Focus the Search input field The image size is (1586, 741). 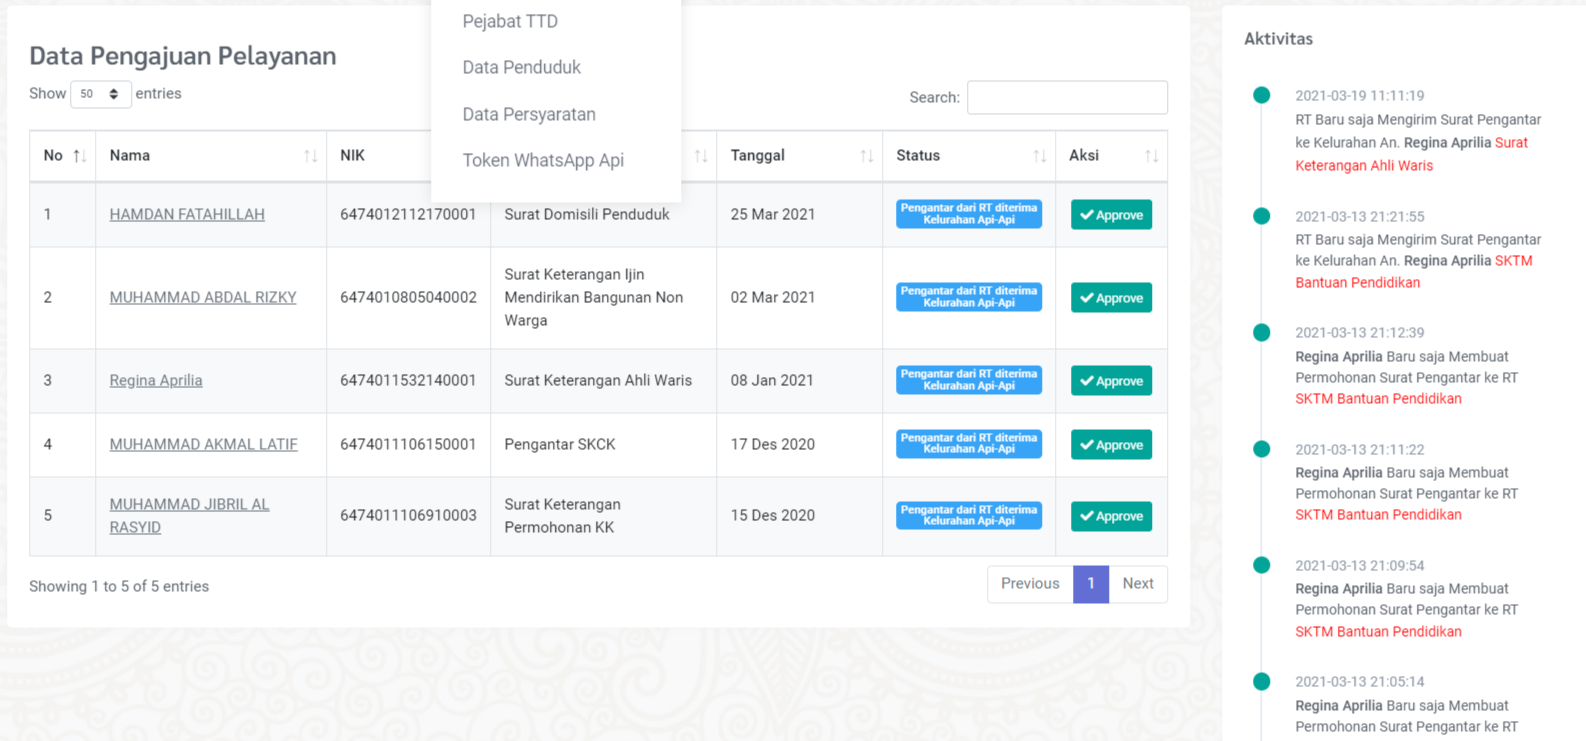tap(1067, 97)
